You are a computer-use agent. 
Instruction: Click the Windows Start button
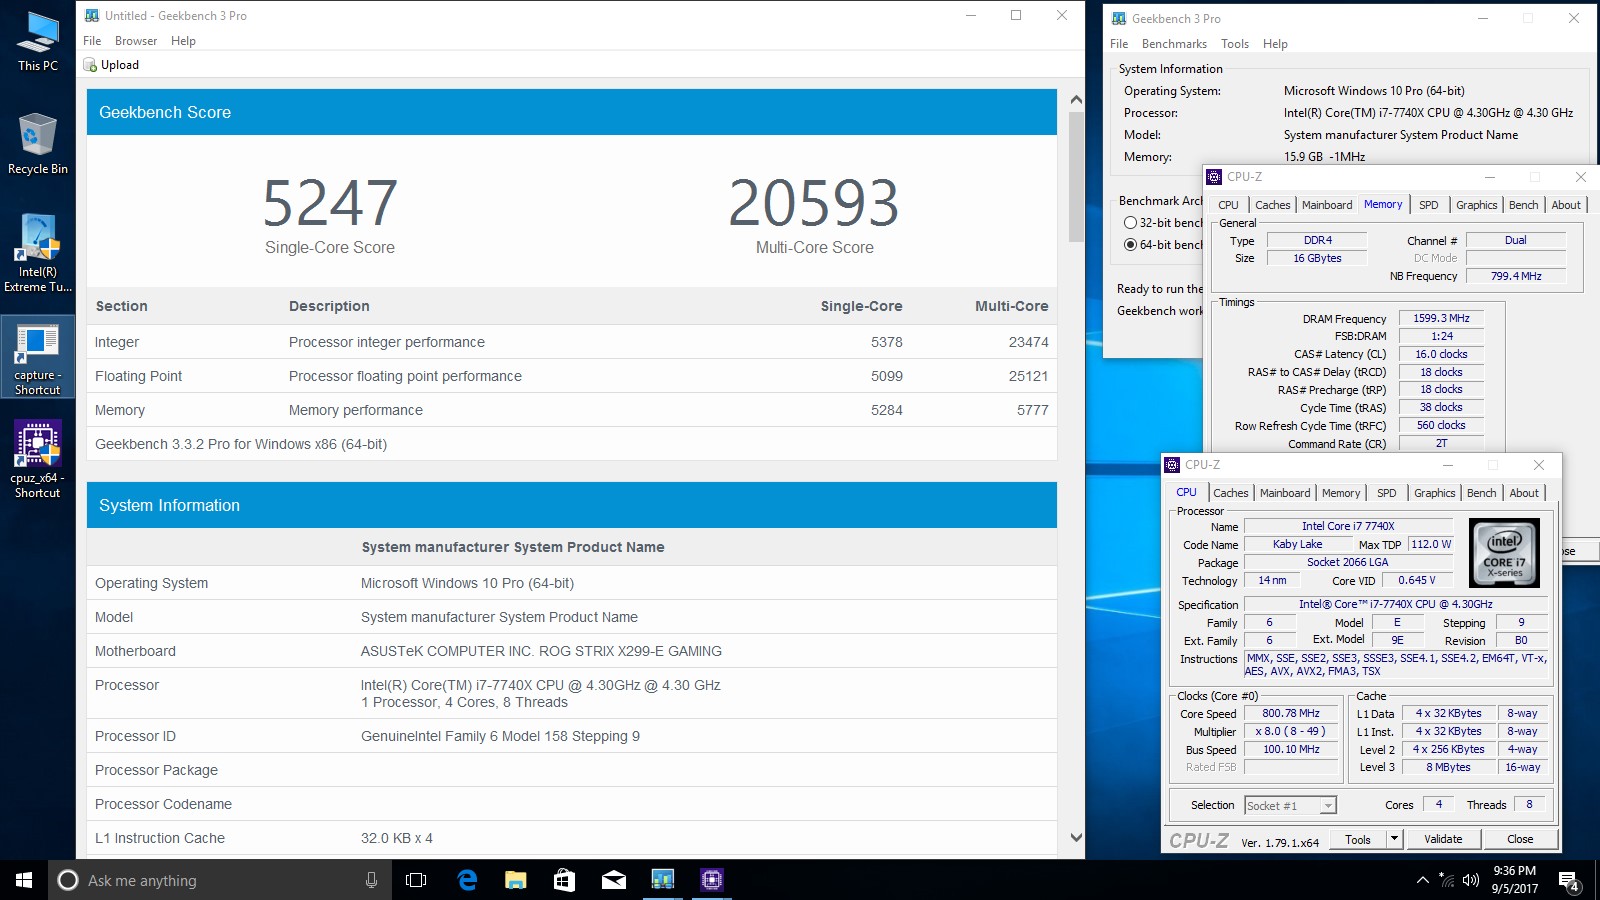click(x=24, y=880)
